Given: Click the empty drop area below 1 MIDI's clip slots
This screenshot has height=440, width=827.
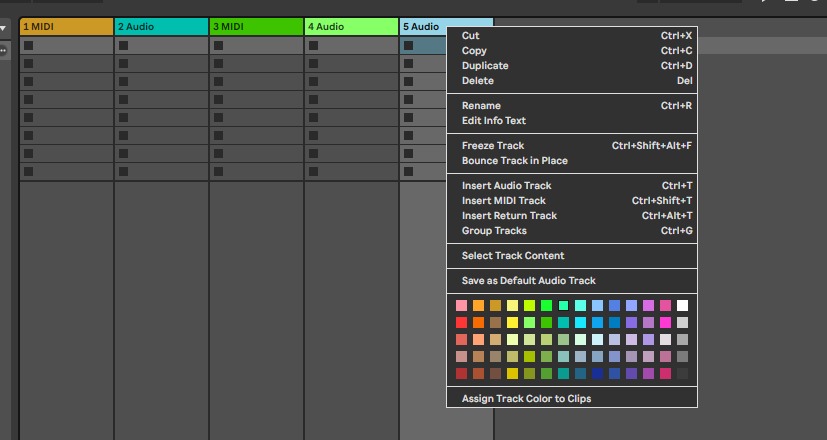Looking at the screenshot, I should pyautogui.click(x=66, y=310).
